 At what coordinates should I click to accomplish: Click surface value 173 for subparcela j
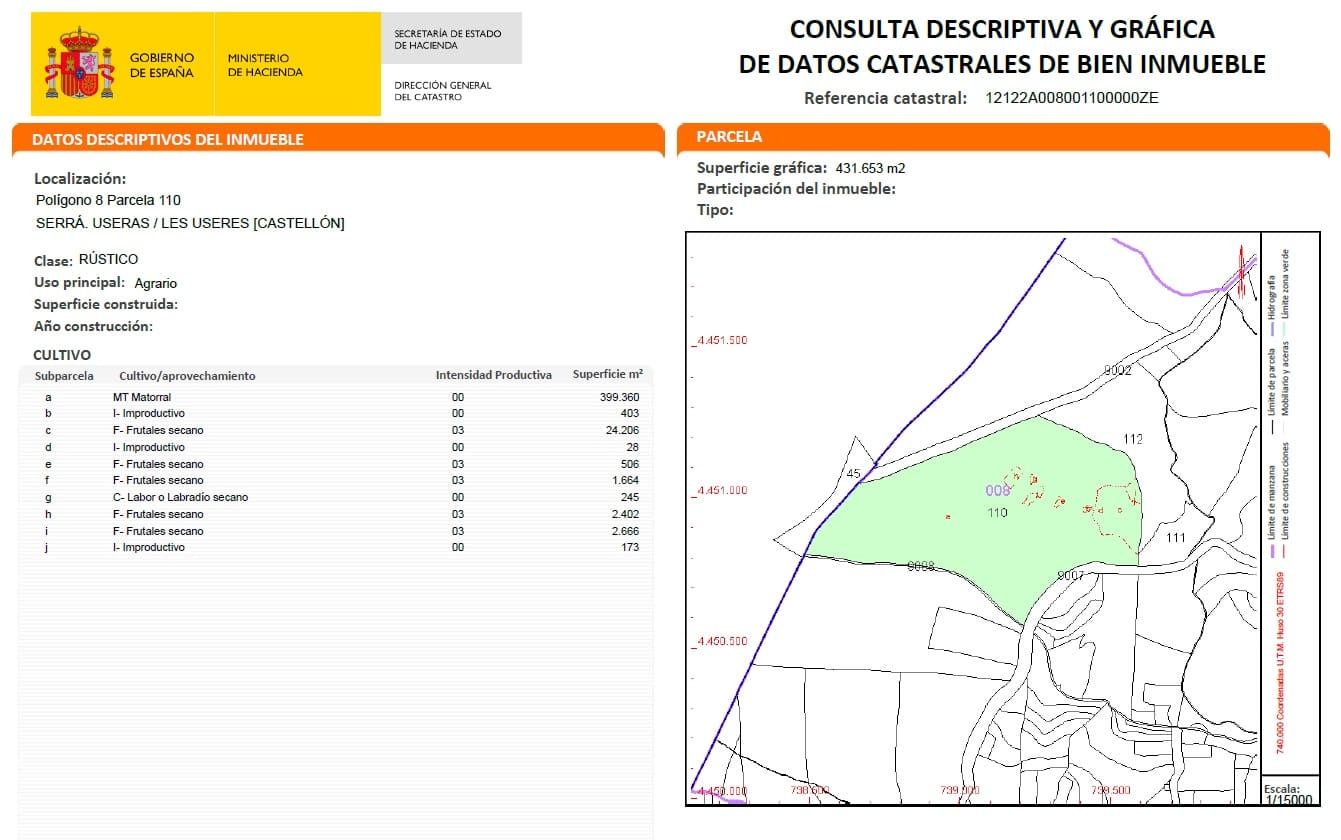[x=630, y=548]
